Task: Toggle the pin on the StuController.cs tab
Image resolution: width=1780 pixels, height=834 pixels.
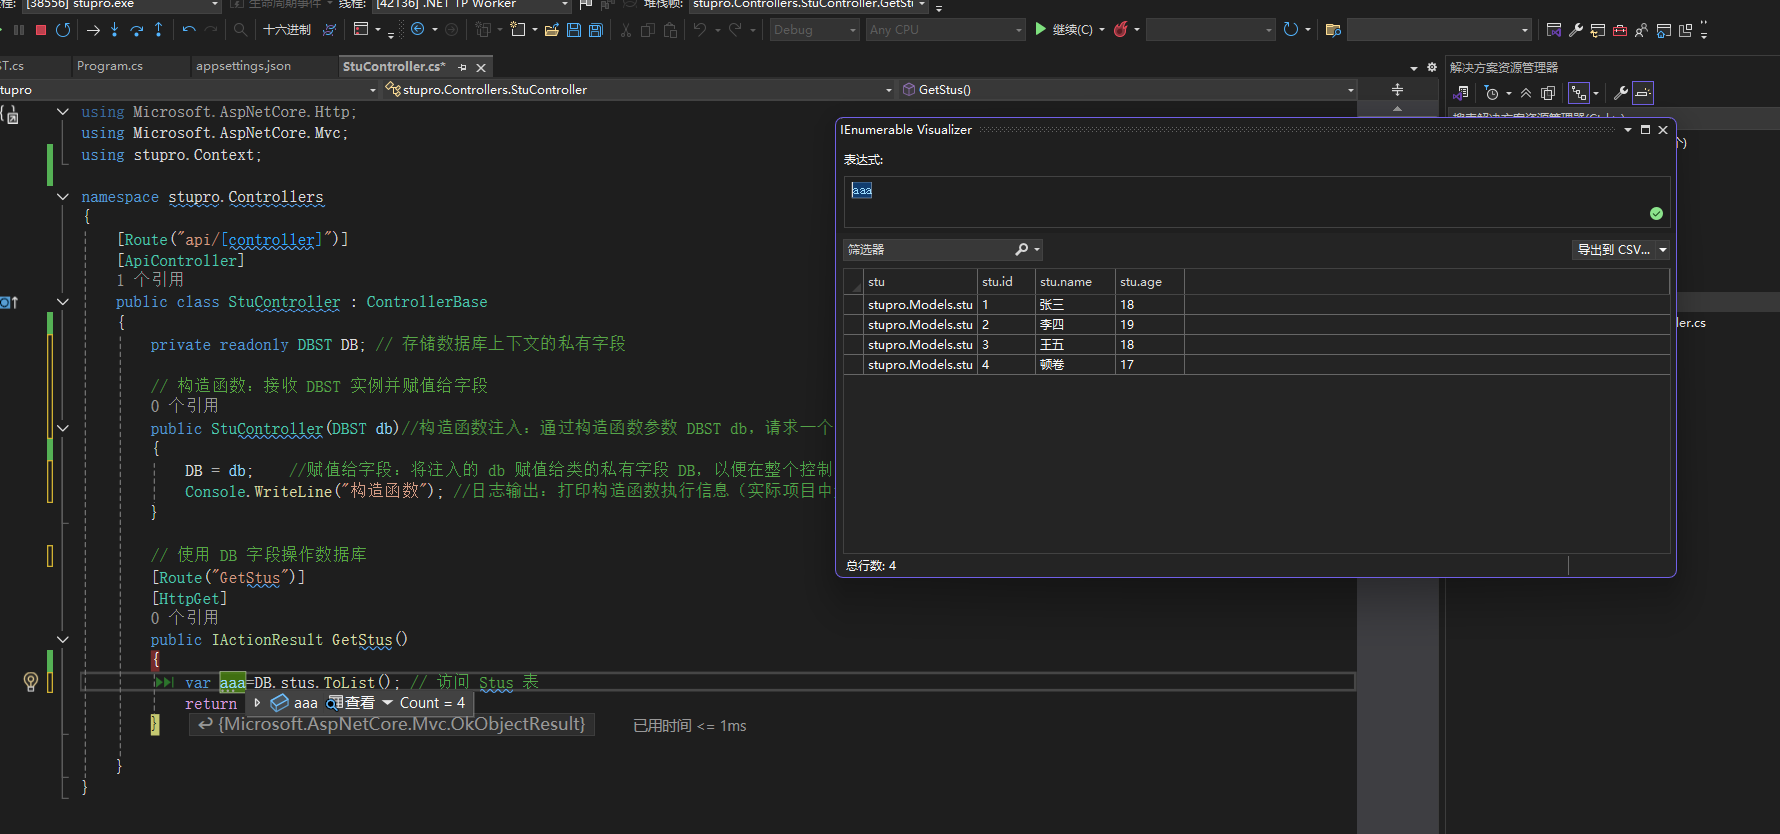Action: click(x=462, y=67)
